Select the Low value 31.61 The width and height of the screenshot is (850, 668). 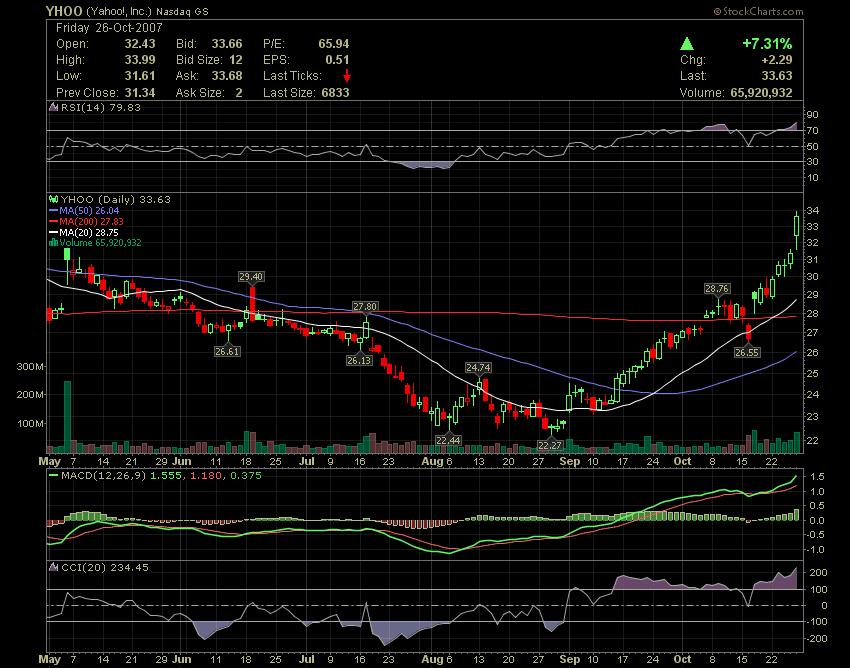[x=140, y=76]
